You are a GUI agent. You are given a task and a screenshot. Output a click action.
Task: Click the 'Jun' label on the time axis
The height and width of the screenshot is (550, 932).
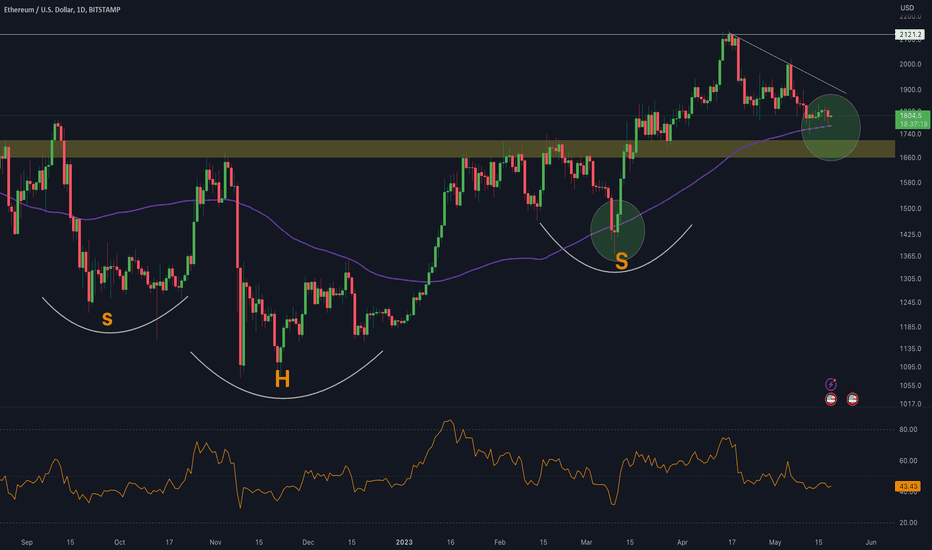coord(871,542)
